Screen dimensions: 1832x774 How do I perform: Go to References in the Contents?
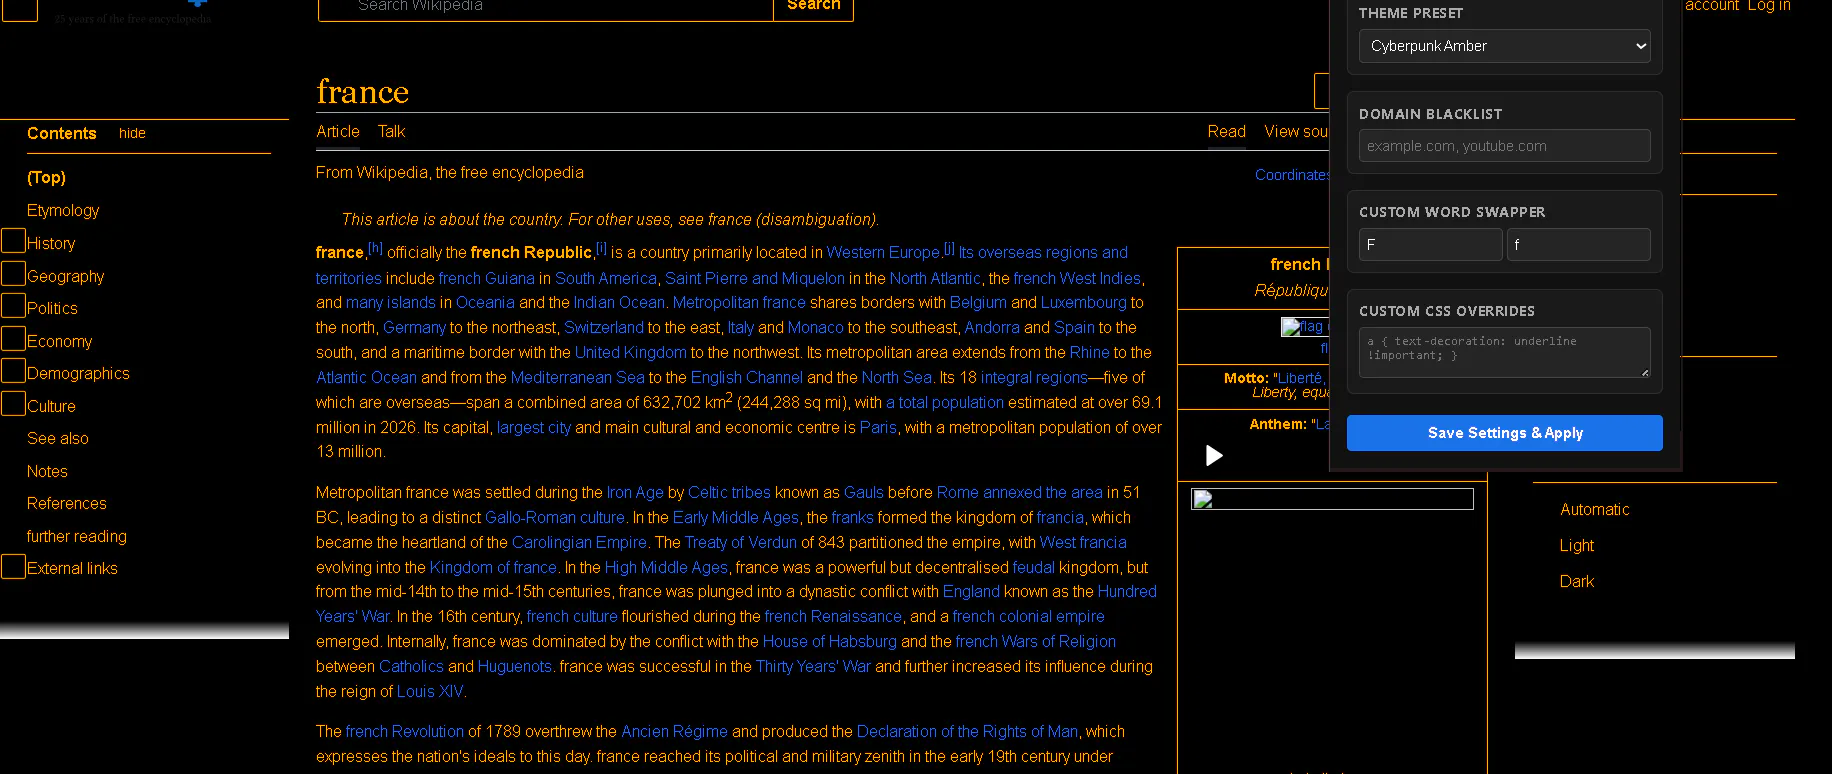(x=67, y=503)
